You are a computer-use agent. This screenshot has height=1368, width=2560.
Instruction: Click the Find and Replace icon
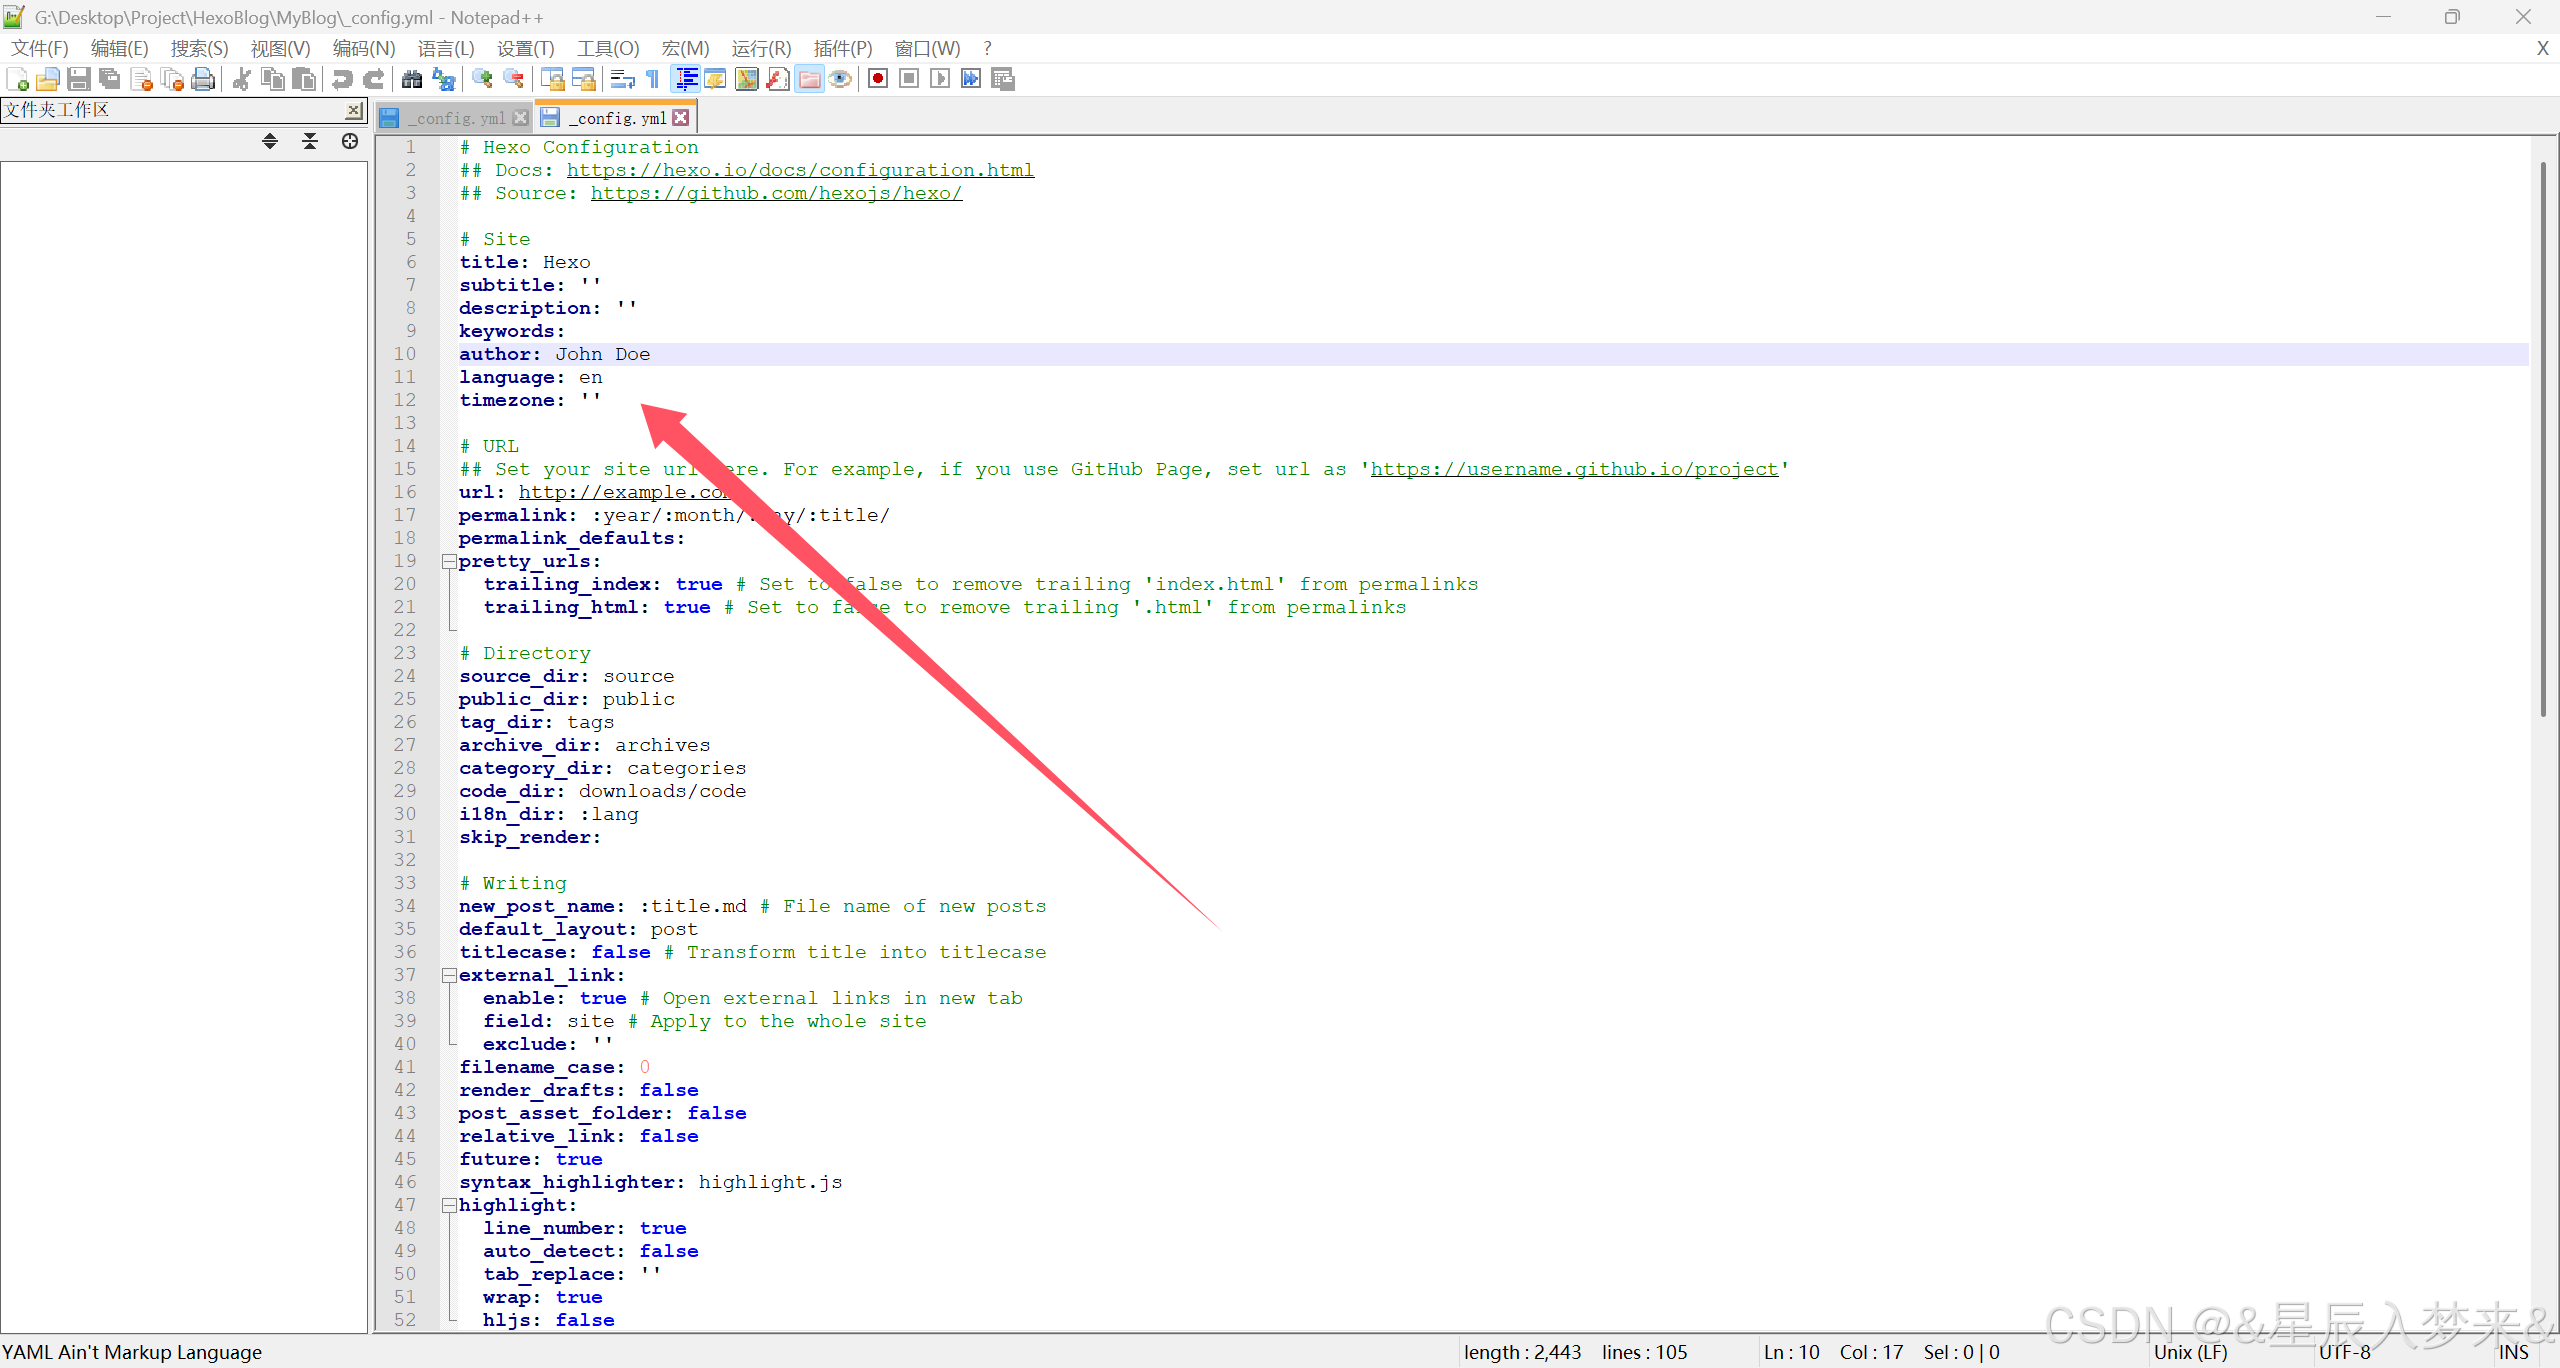[x=443, y=79]
